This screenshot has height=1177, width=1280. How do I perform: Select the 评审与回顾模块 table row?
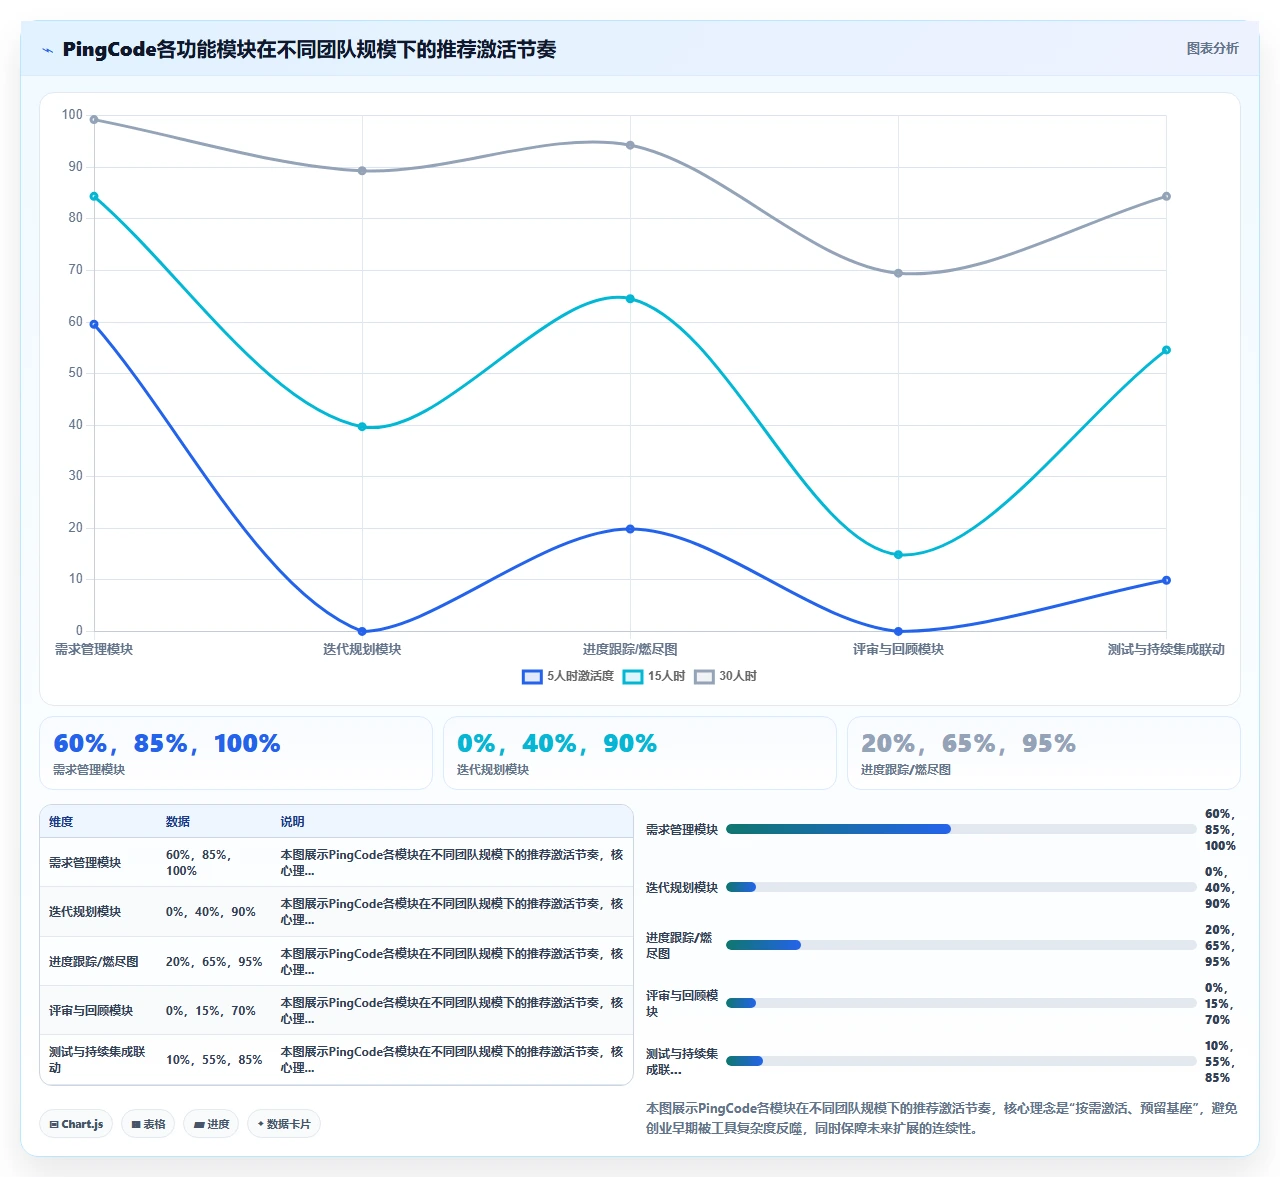pos(336,1010)
